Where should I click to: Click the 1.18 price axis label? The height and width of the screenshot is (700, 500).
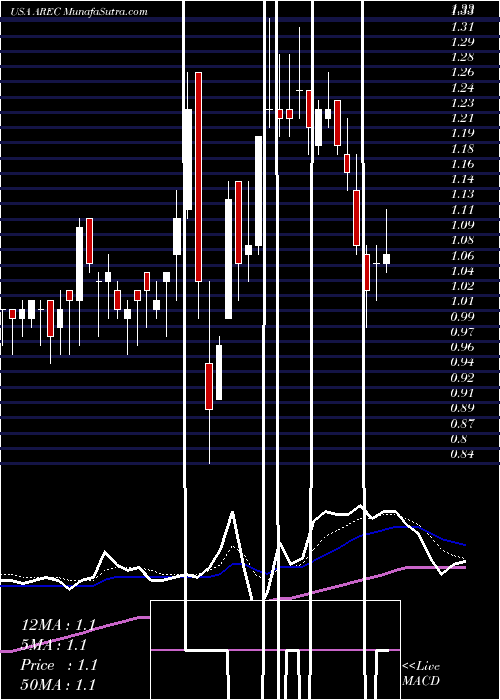click(x=462, y=149)
